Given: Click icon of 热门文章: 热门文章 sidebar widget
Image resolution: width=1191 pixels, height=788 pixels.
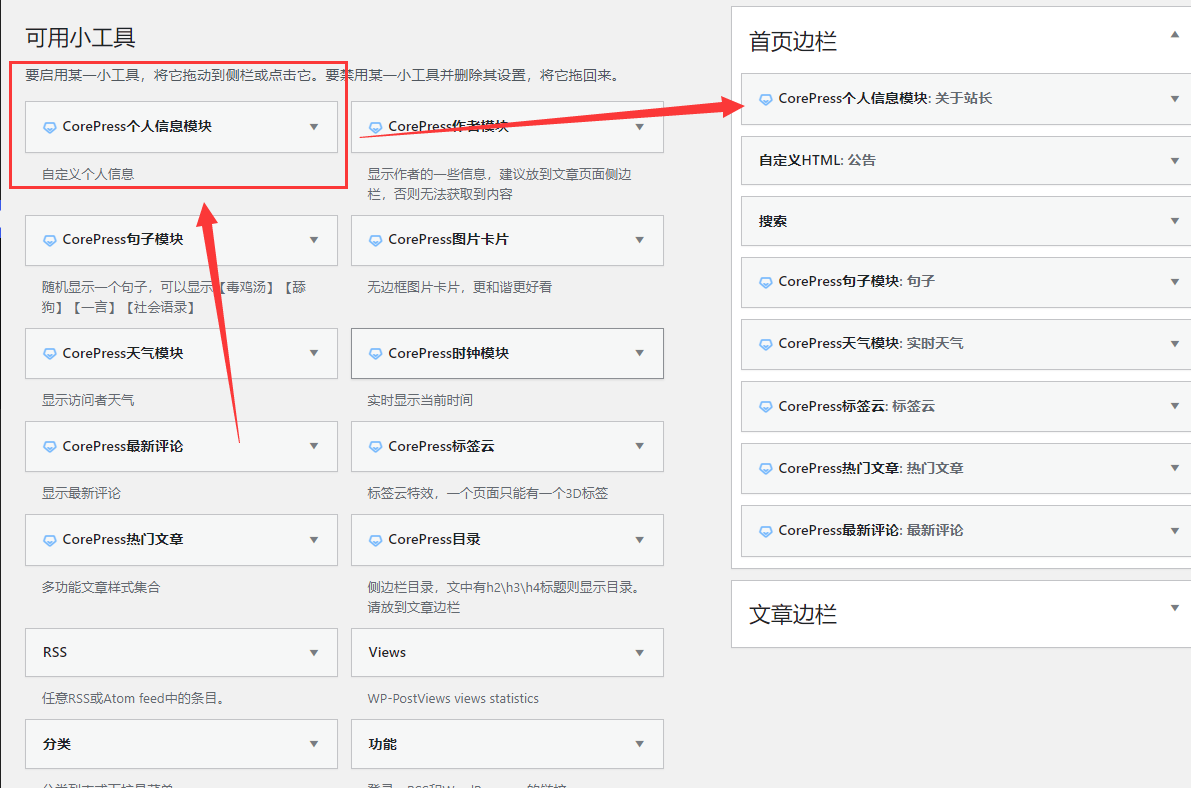Looking at the screenshot, I should point(766,470).
